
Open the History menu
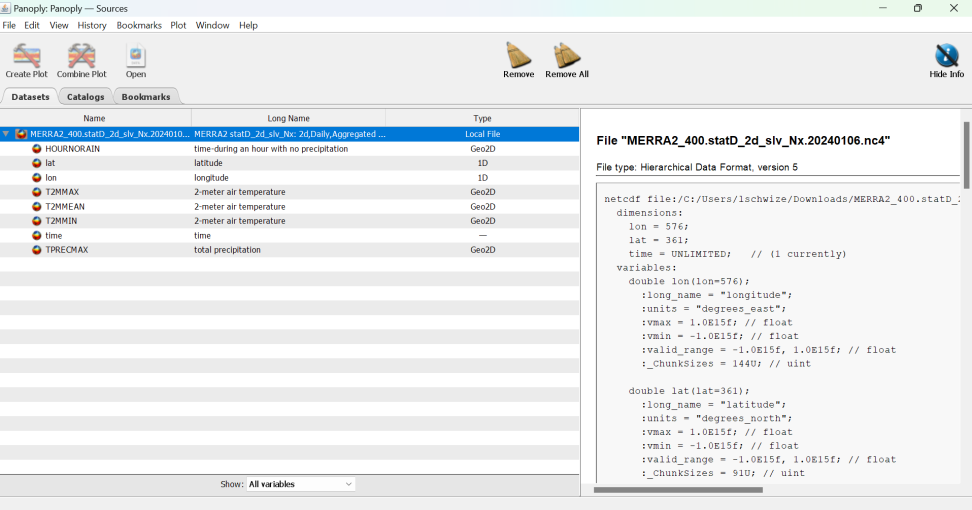pyautogui.click(x=92, y=25)
